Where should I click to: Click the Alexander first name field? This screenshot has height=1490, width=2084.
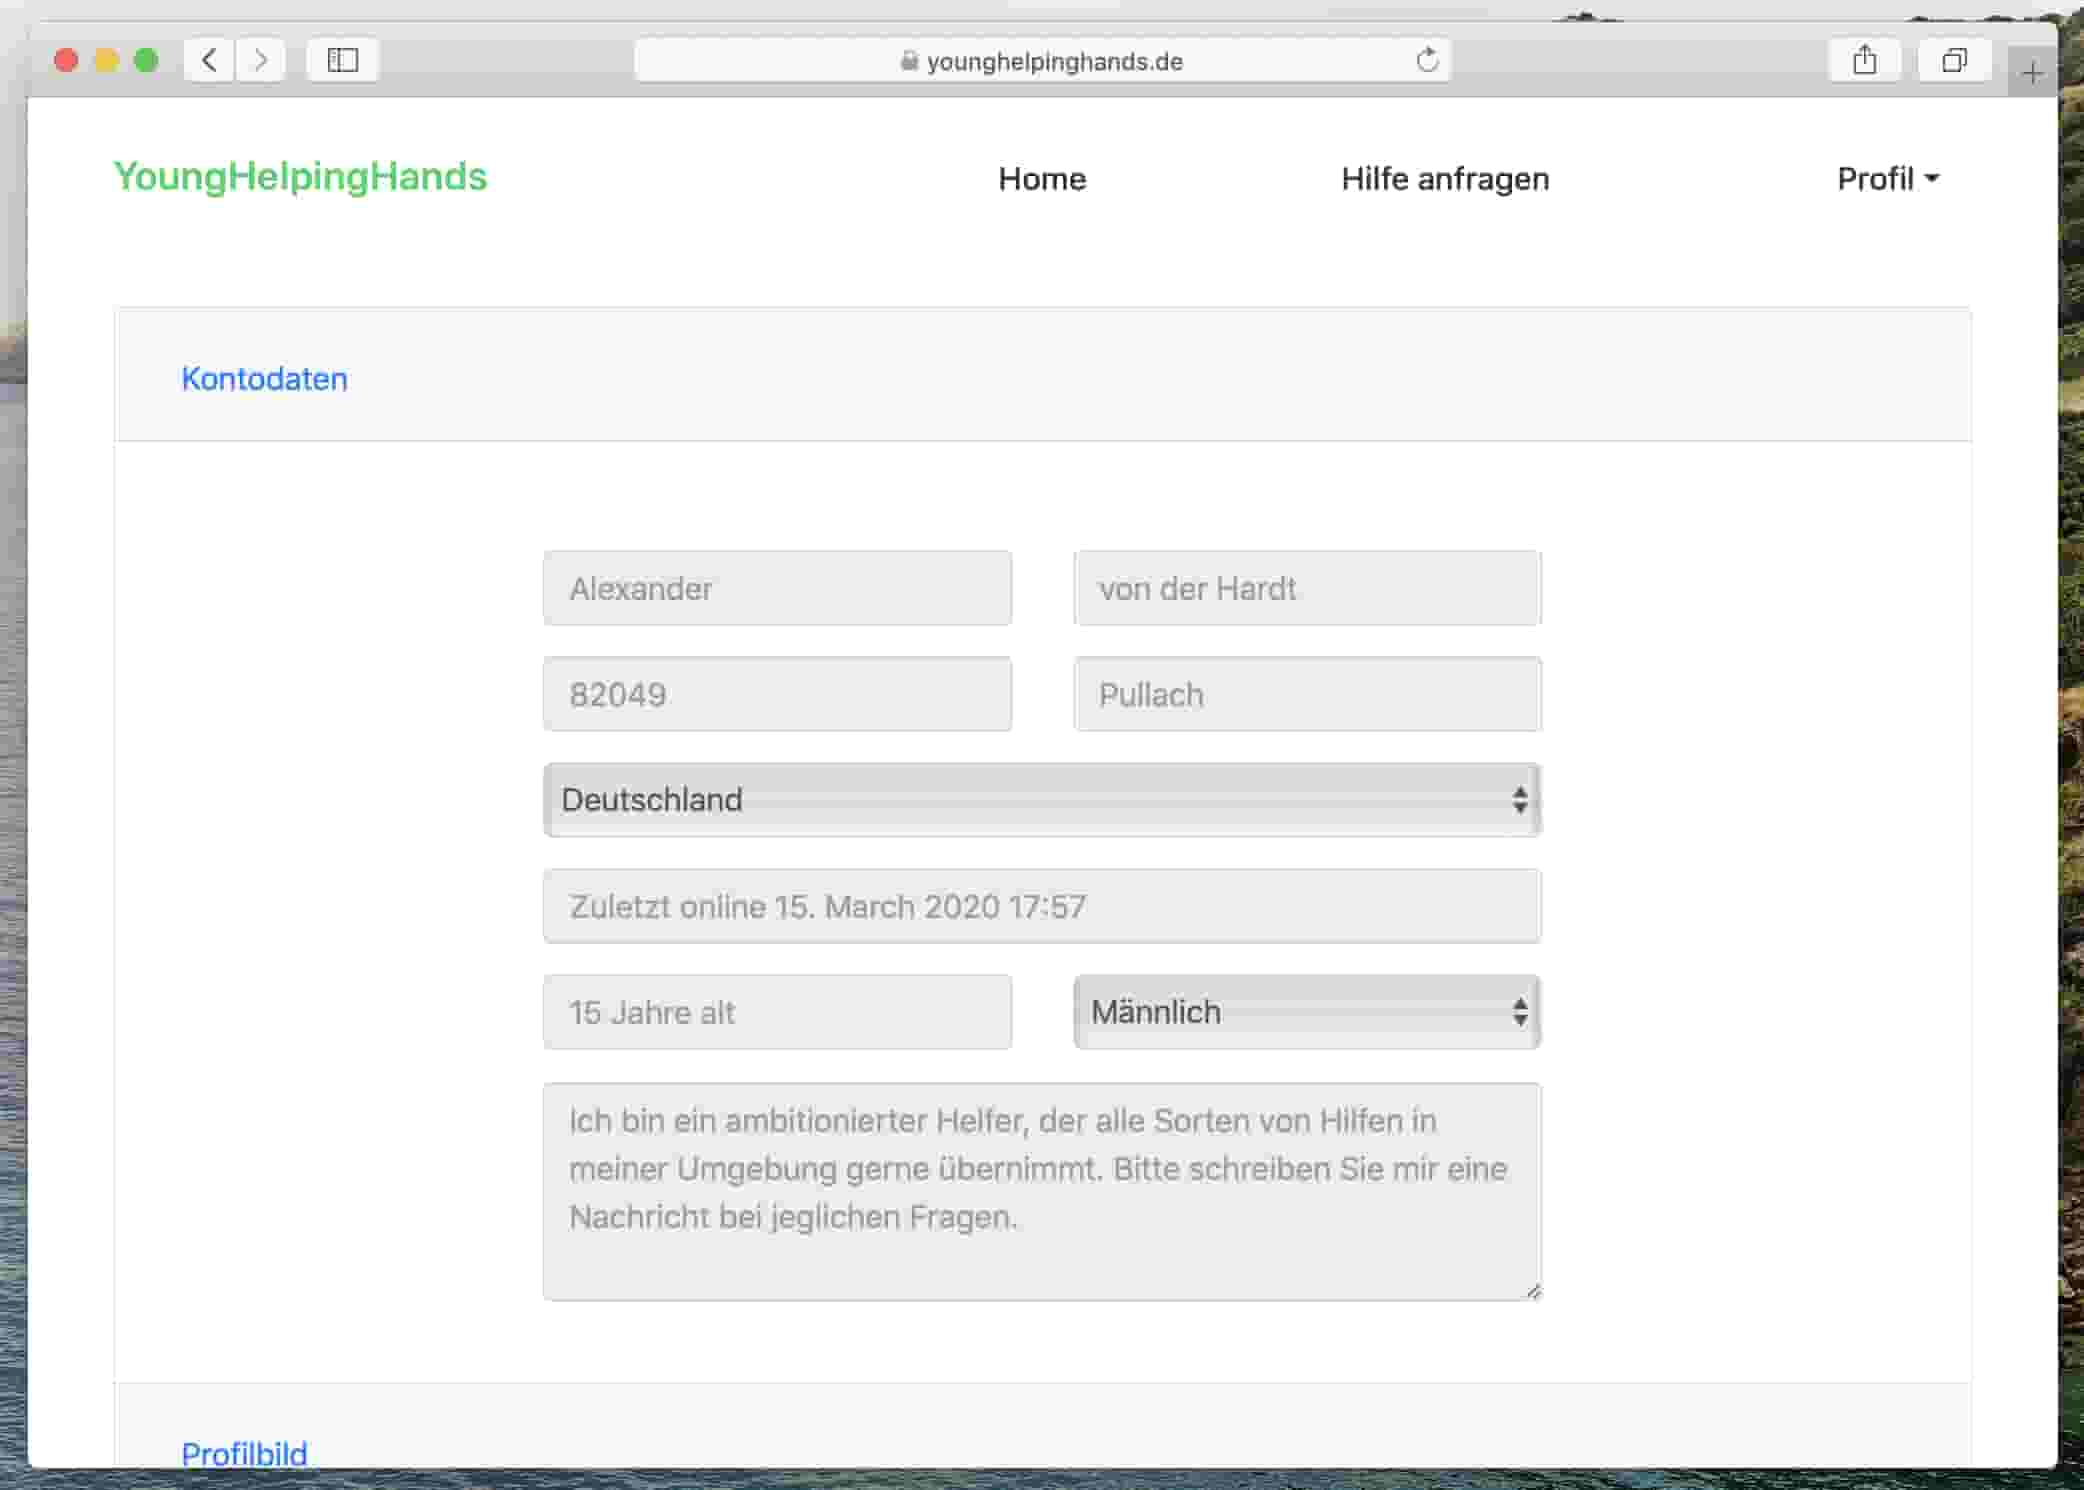click(777, 588)
